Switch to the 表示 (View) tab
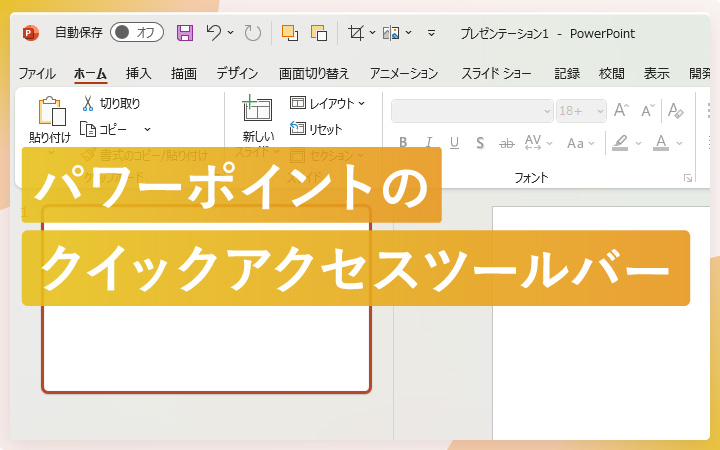 [657, 73]
